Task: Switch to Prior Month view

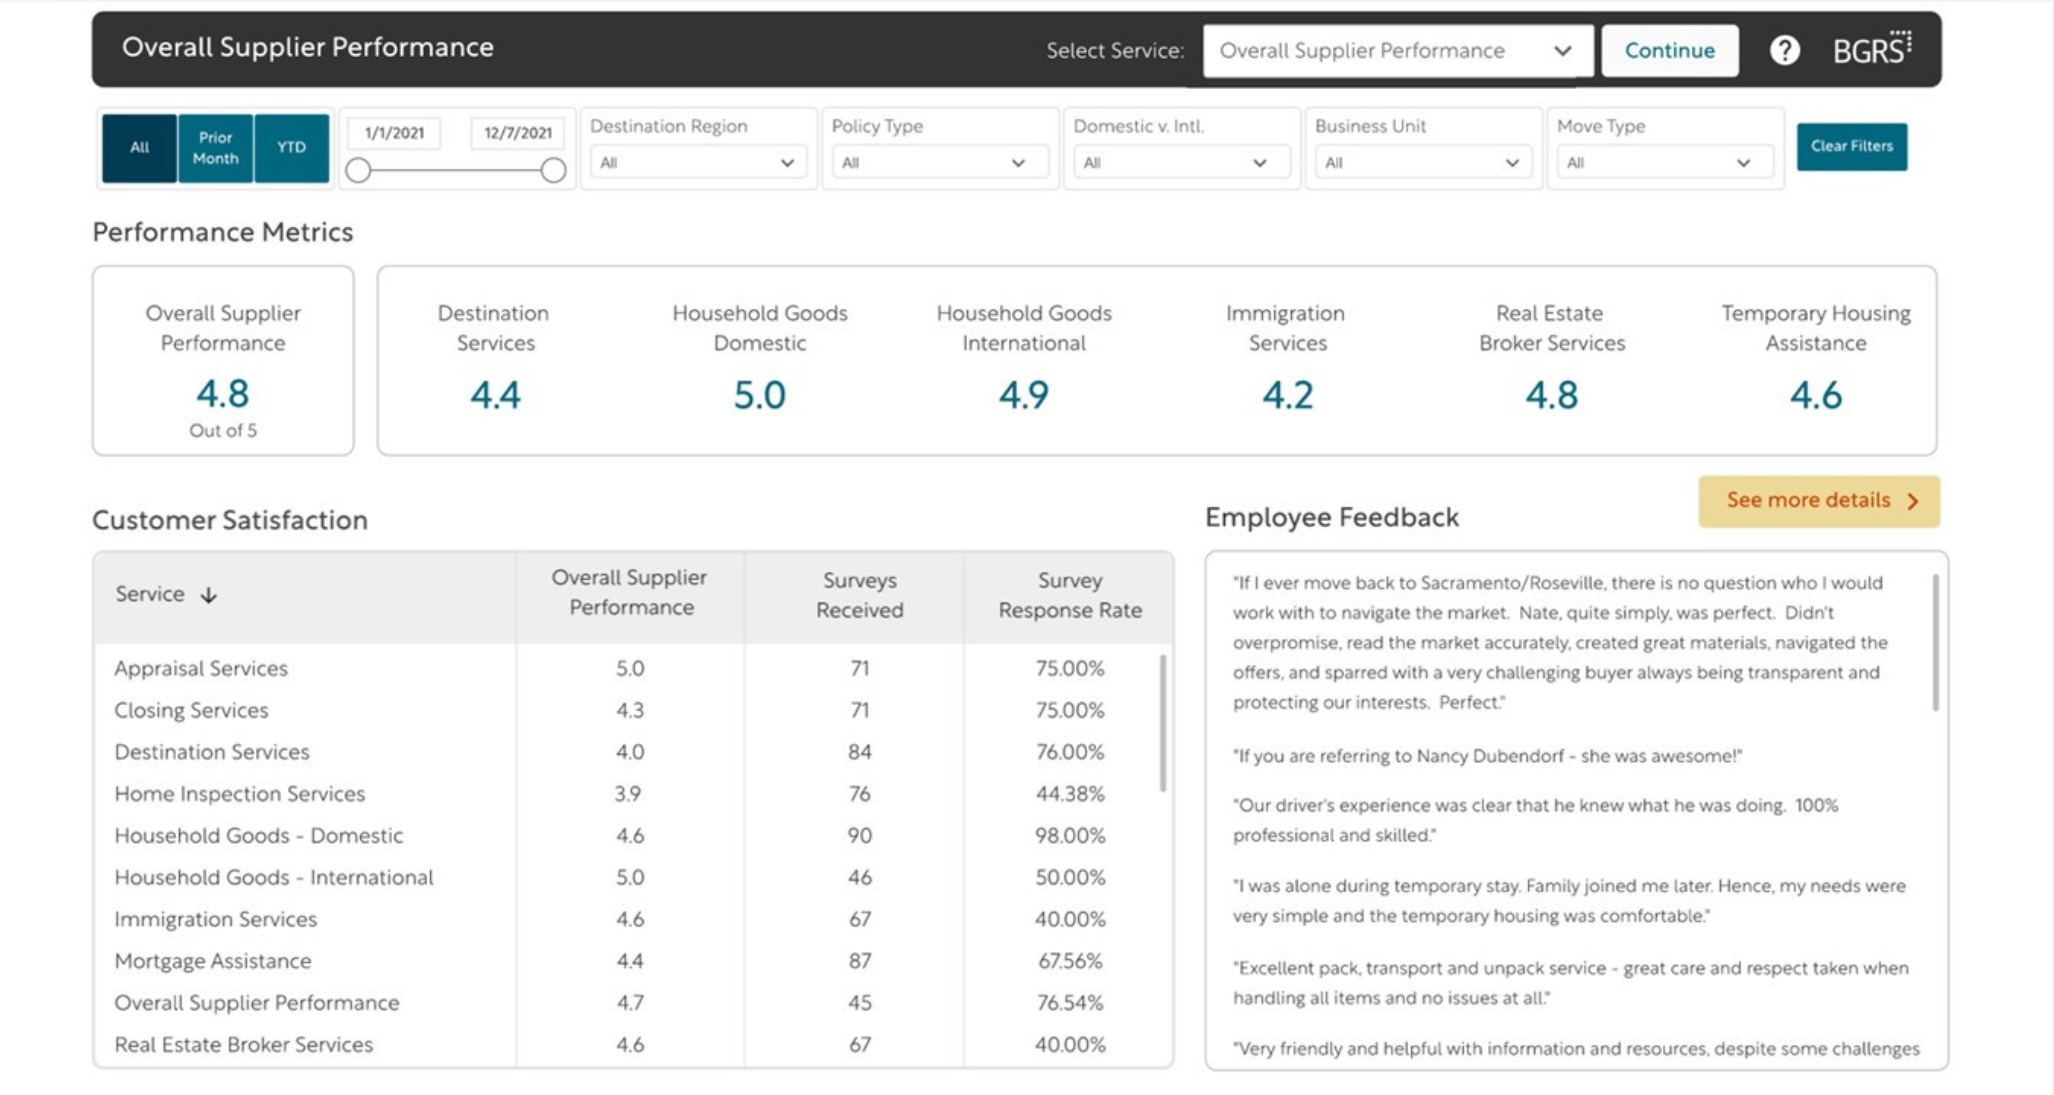Action: pyautogui.click(x=215, y=147)
